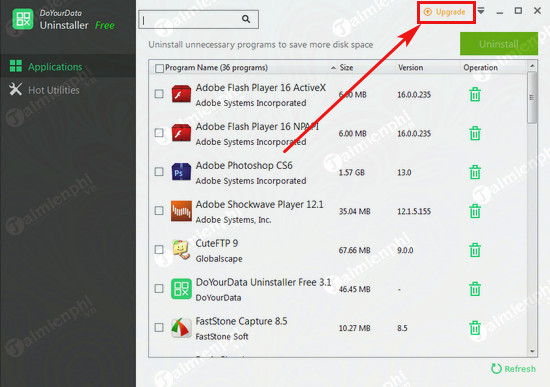Click the FastStone Capture program icon
Viewport: 550px width, 387px height.
point(181,328)
